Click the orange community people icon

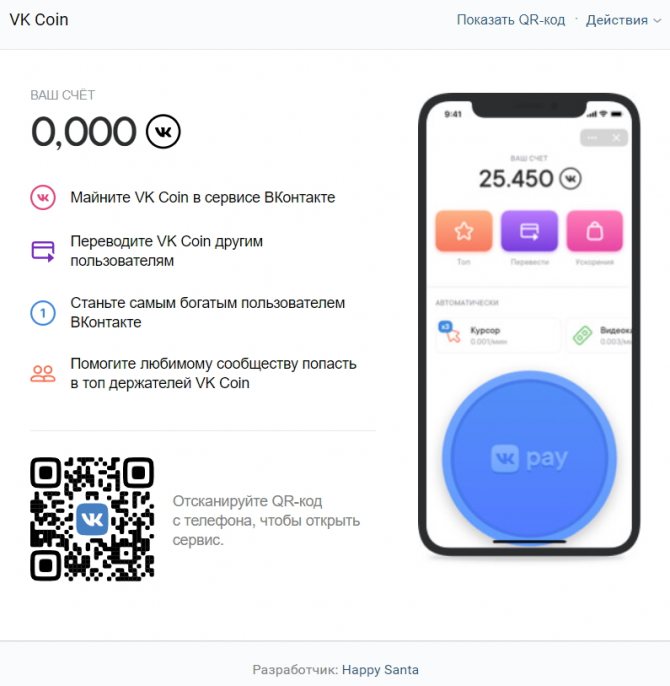tap(43, 374)
